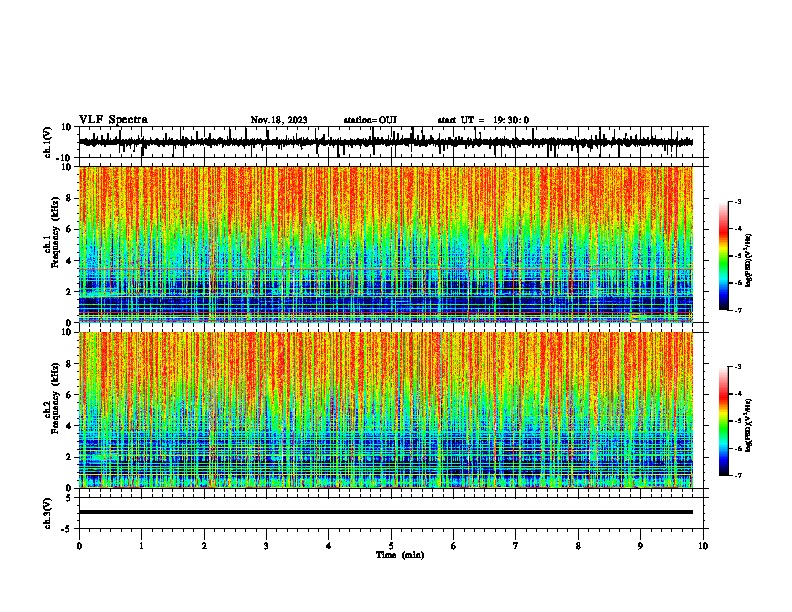Click the ch.1 voltage waveform trace
792x612 pixels.
386,142
